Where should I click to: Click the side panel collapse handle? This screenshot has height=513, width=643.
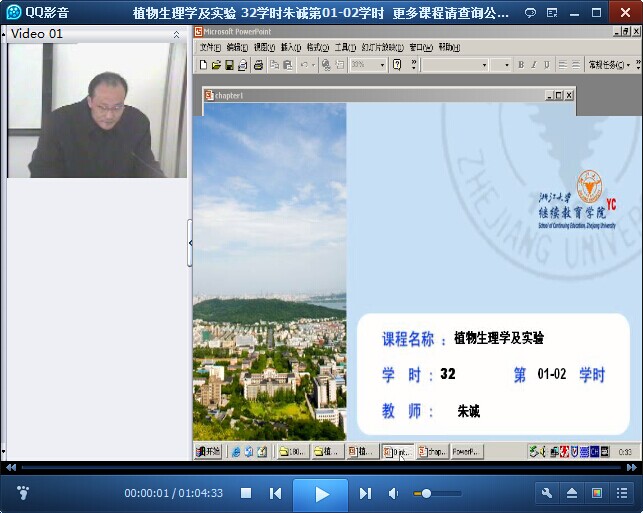pyautogui.click(x=190, y=243)
